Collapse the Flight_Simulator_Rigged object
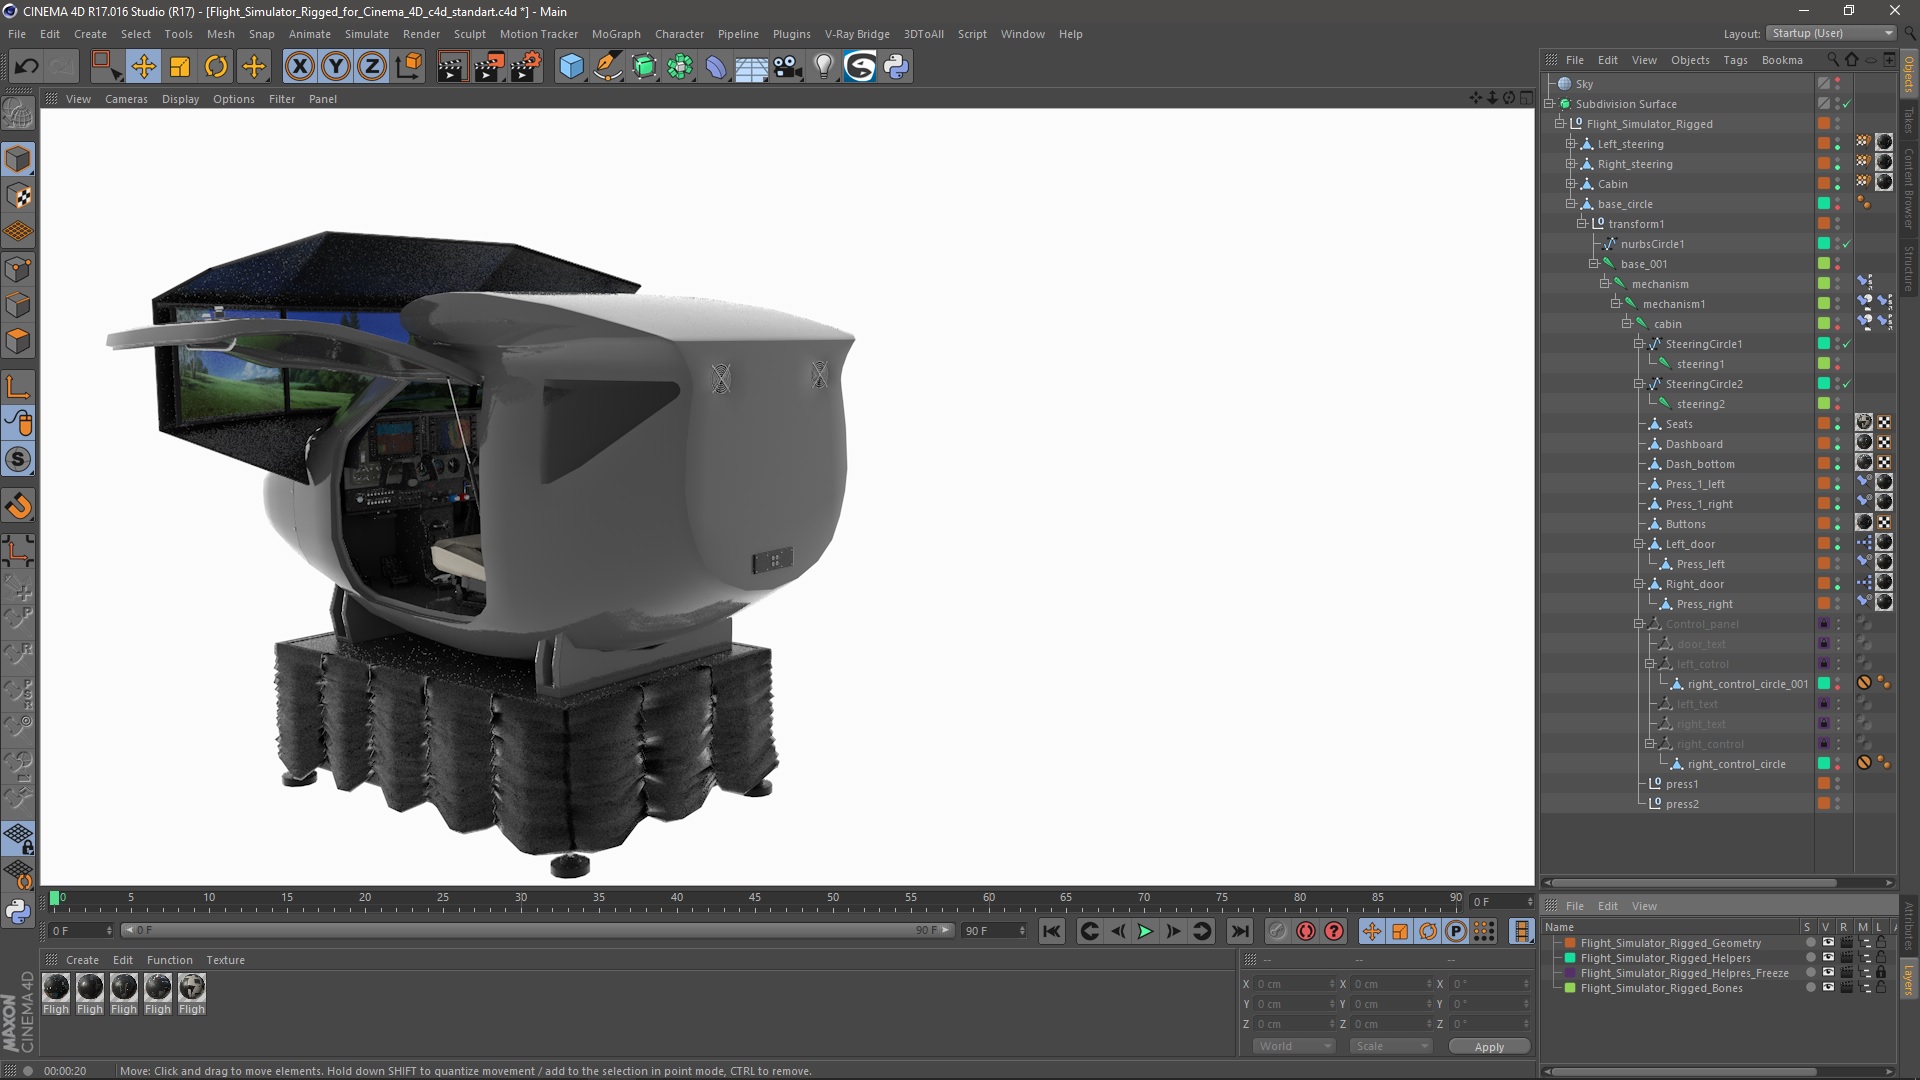 [x=1559, y=124]
